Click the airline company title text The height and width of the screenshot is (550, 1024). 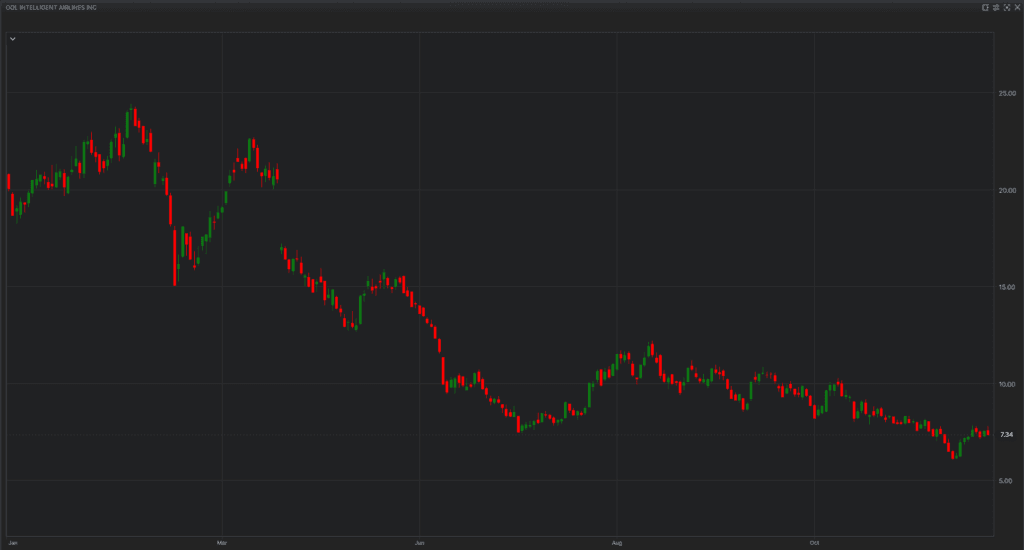51,8
